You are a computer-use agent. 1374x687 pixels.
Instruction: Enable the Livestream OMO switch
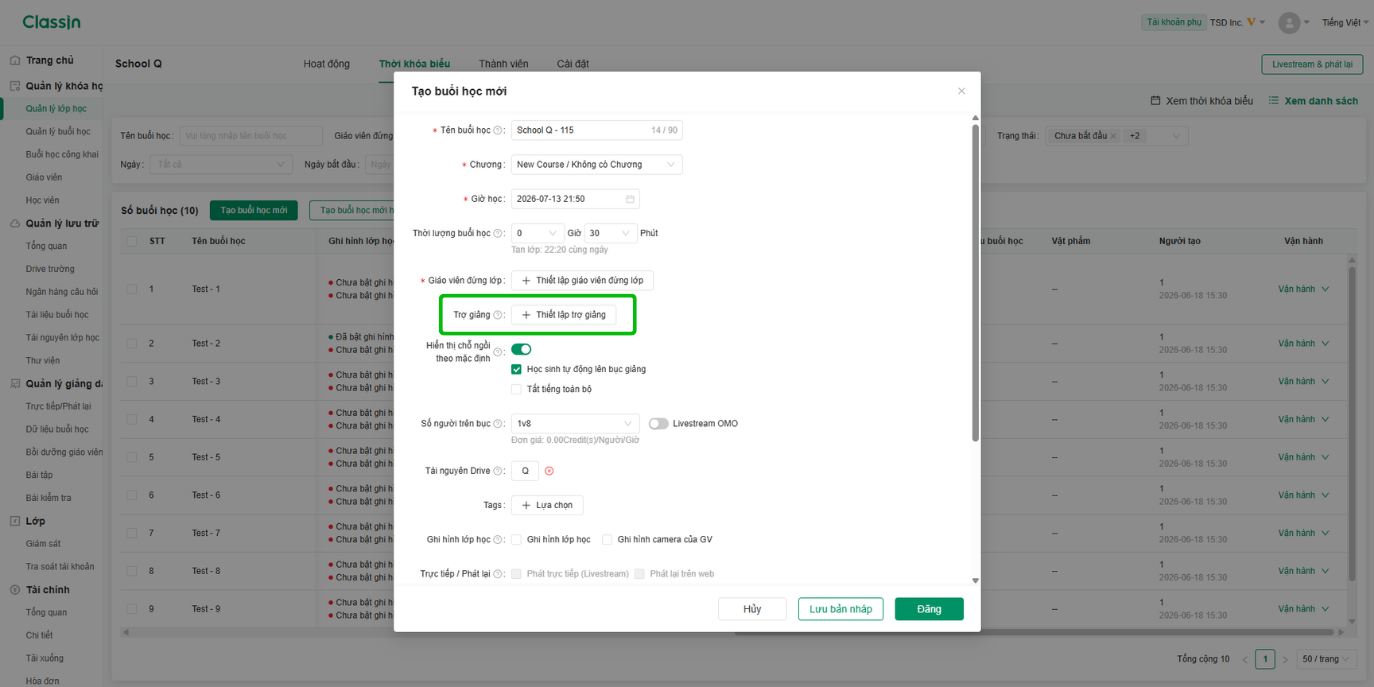click(658, 424)
